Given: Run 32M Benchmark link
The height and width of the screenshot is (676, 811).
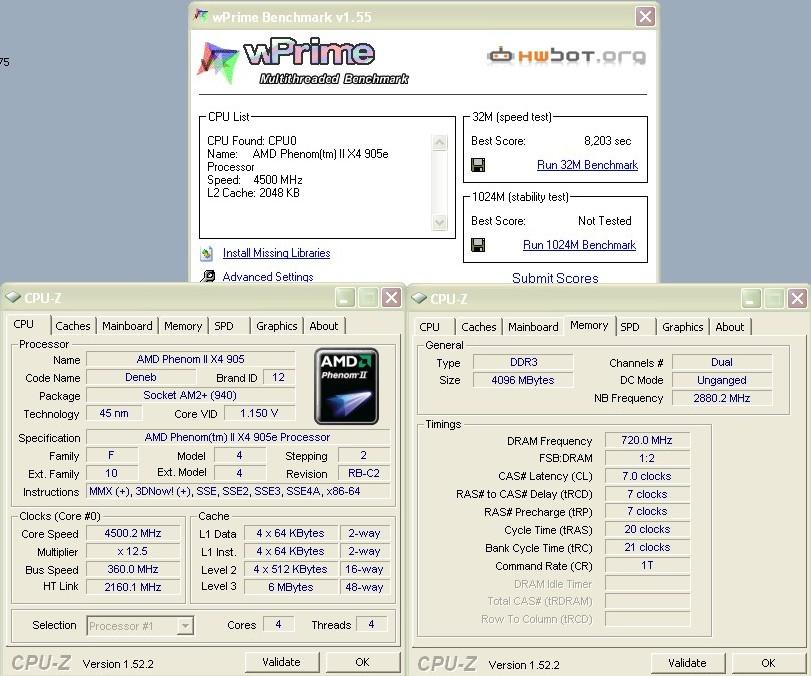Looking at the screenshot, I should [x=587, y=165].
